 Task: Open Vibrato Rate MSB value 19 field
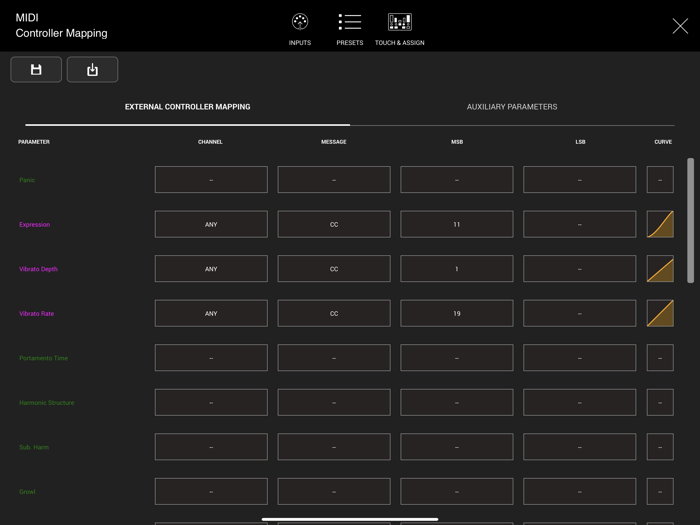click(x=457, y=313)
